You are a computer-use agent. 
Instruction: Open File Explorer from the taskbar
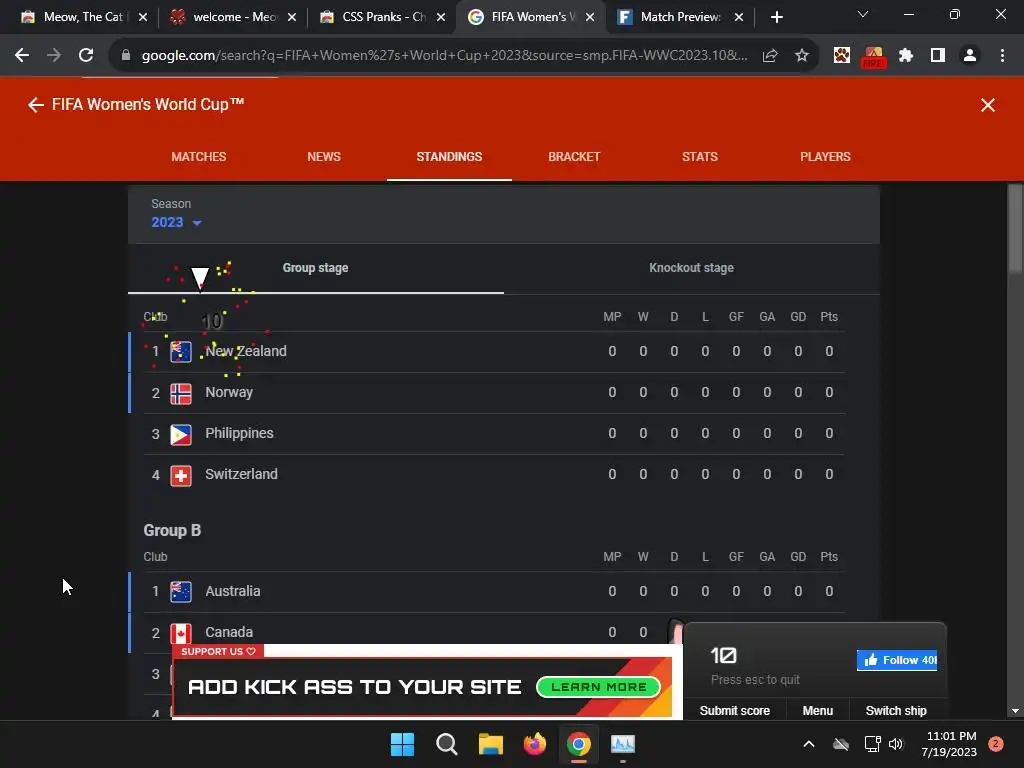(x=490, y=744)
